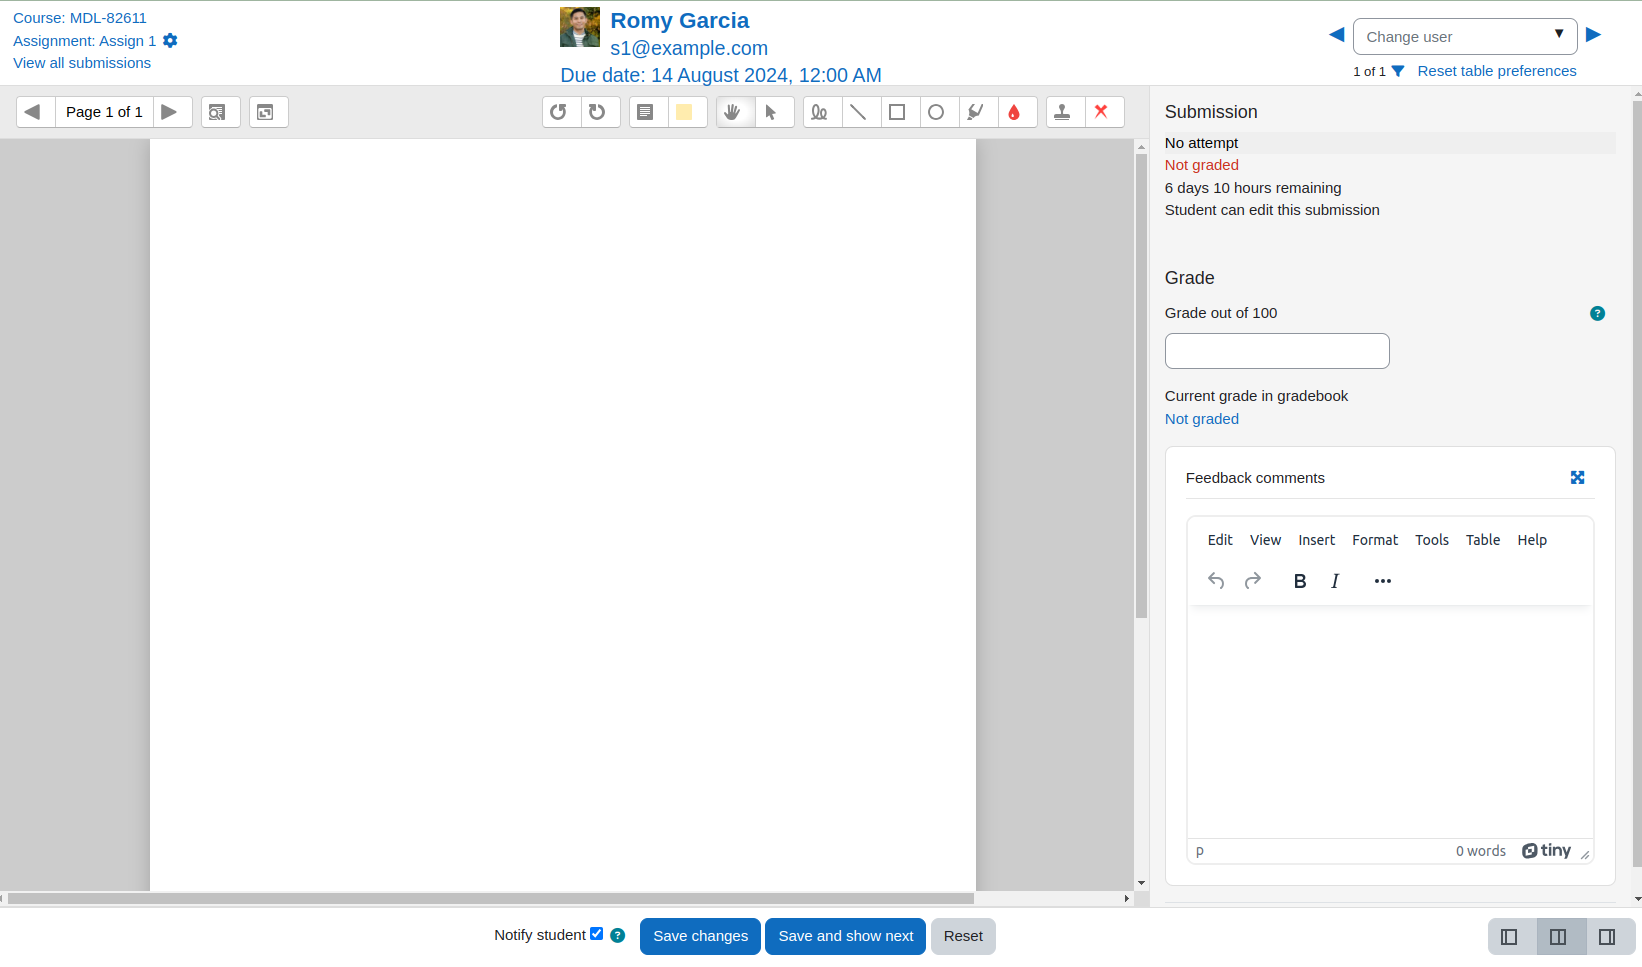Image resolution: width=1642 pixels, height=967 pixels.
Task: Open Course: MDL-82611 link
Action: pyautogui.click(x=80, y=18)
